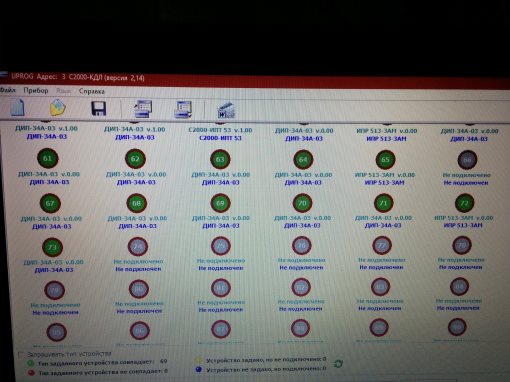Select the green address circle 69

(x=220, y=203)
